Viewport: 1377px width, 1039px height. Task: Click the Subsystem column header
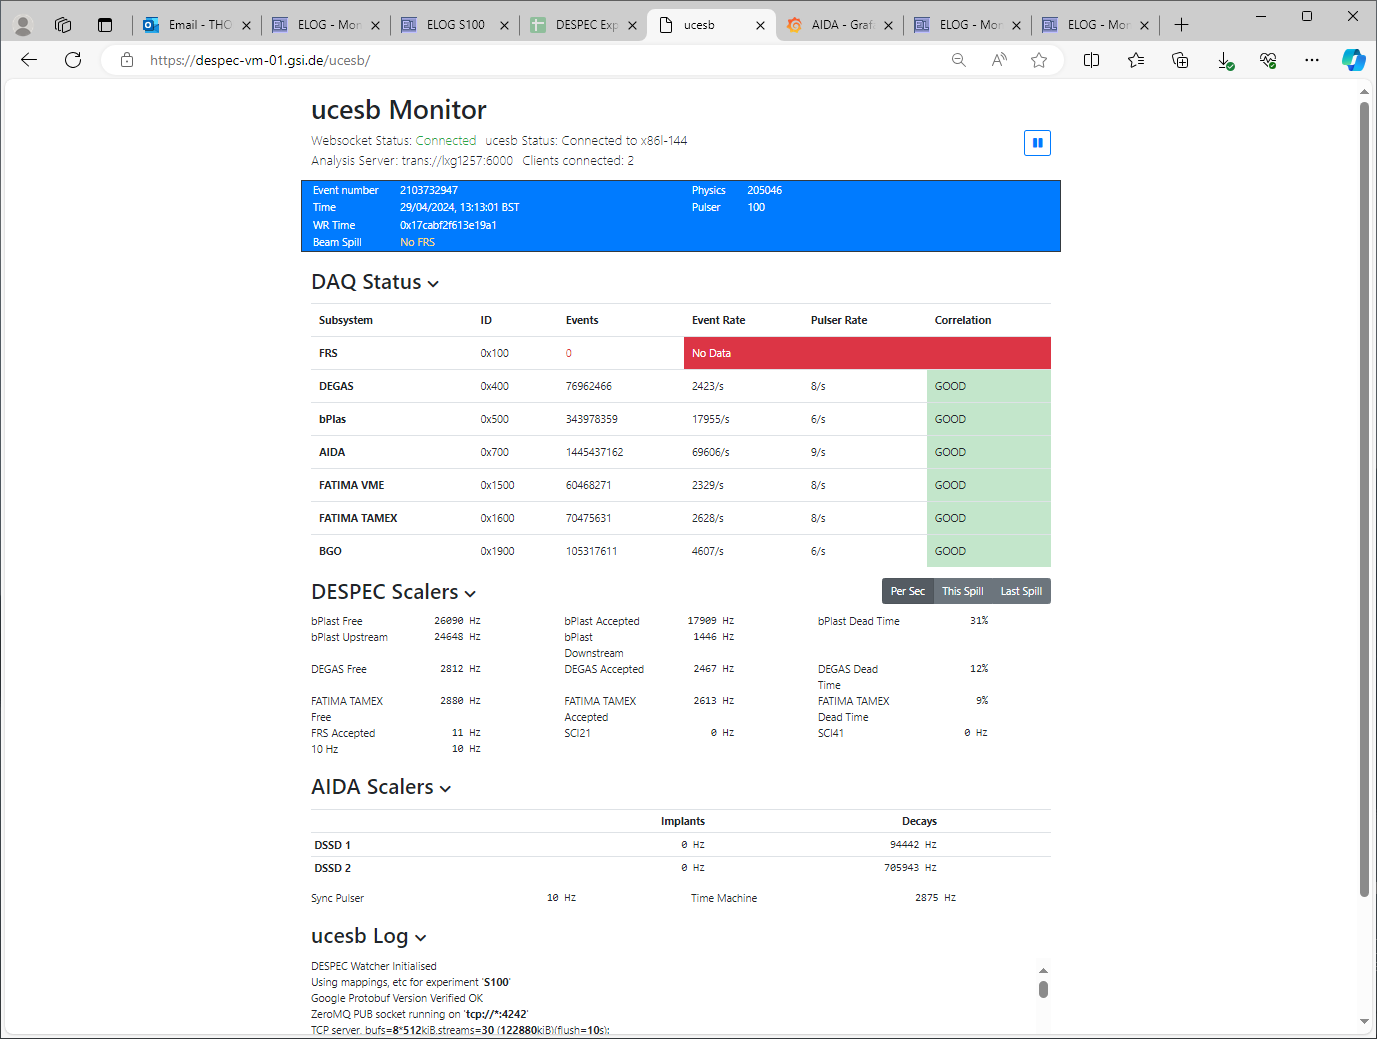click(x=346, y=320)
